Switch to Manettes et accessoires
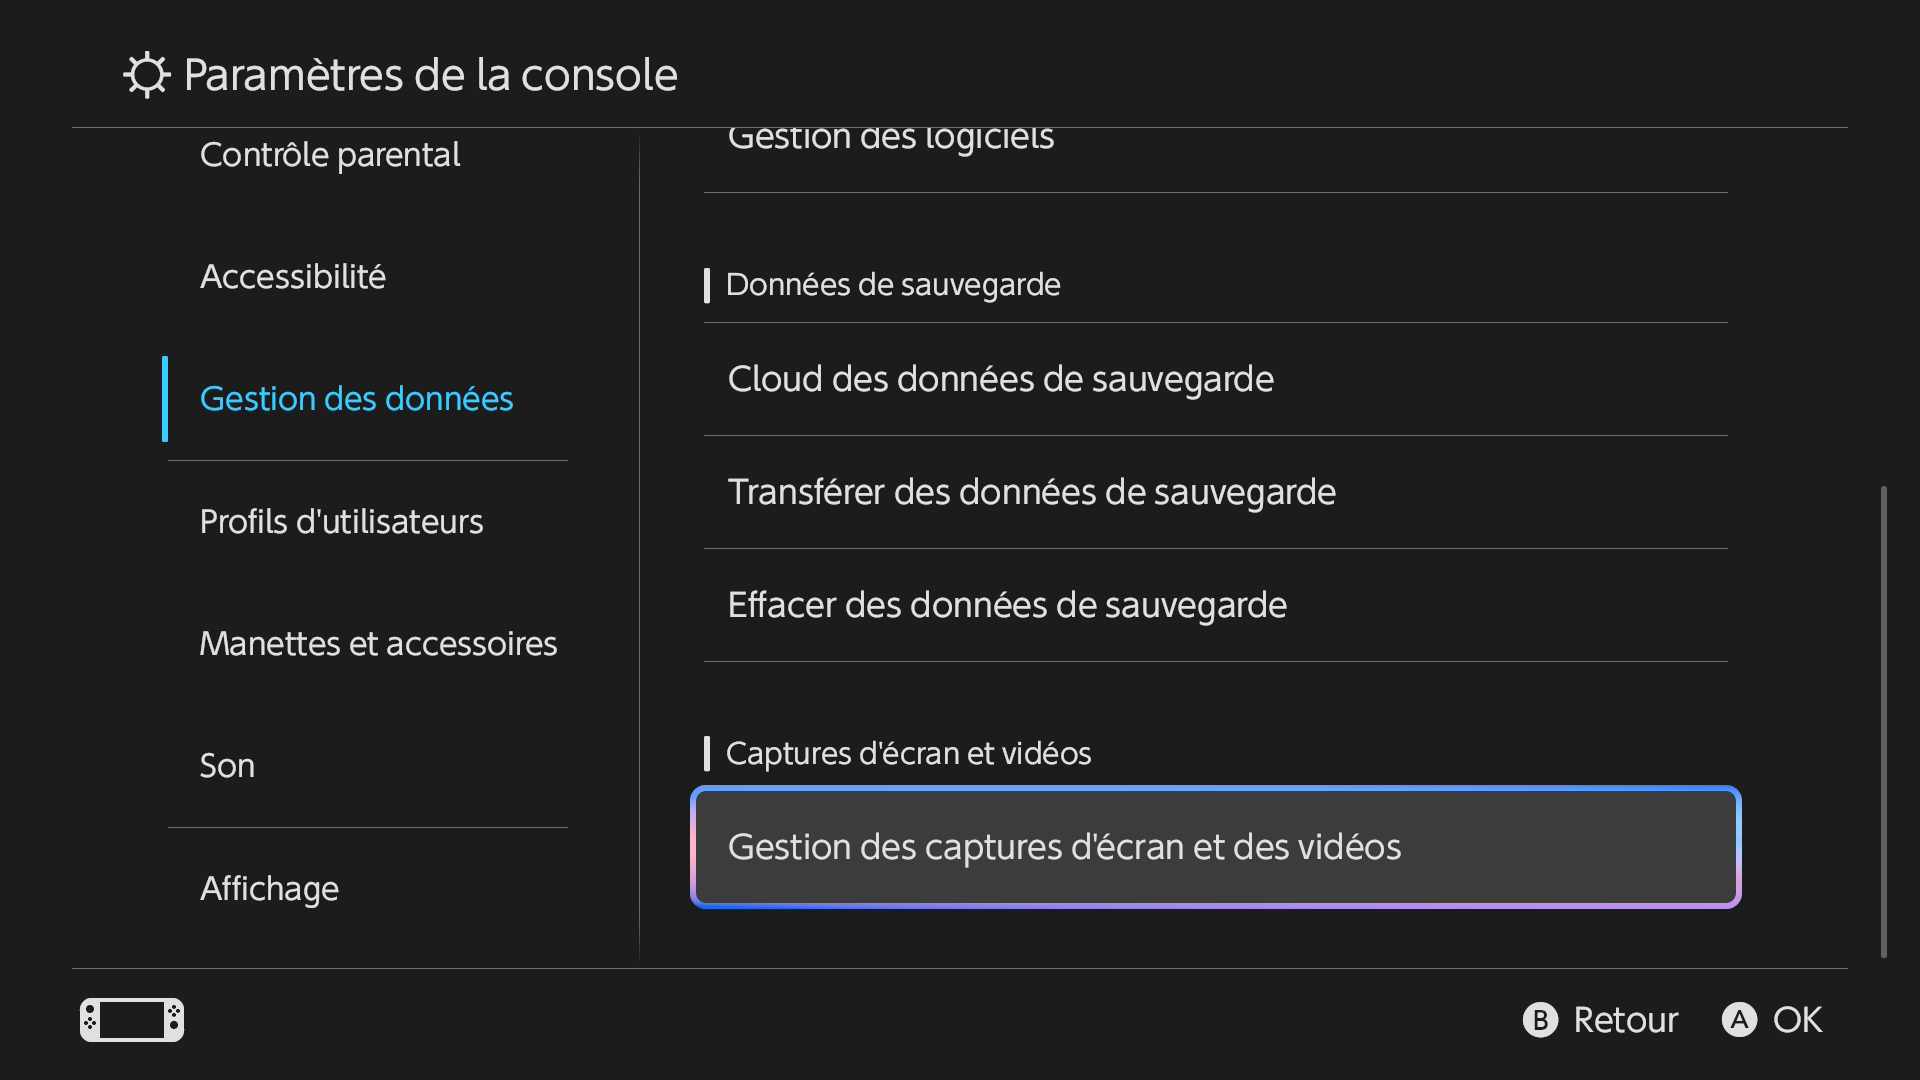 [378, 644]
